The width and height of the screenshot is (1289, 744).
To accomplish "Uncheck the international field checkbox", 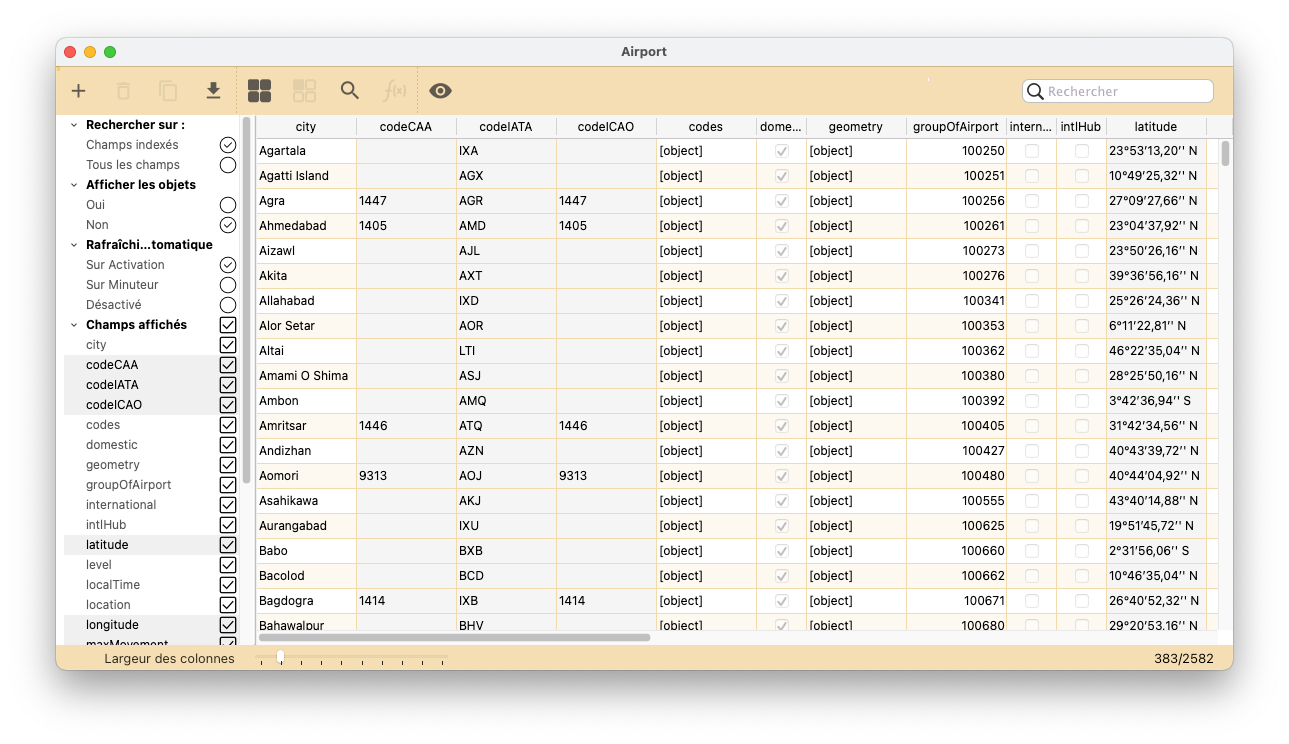I will tap(228, 505).
